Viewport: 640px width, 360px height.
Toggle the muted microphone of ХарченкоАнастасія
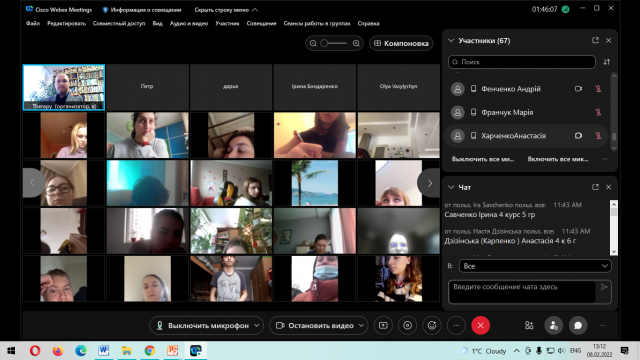pos(598,136)
